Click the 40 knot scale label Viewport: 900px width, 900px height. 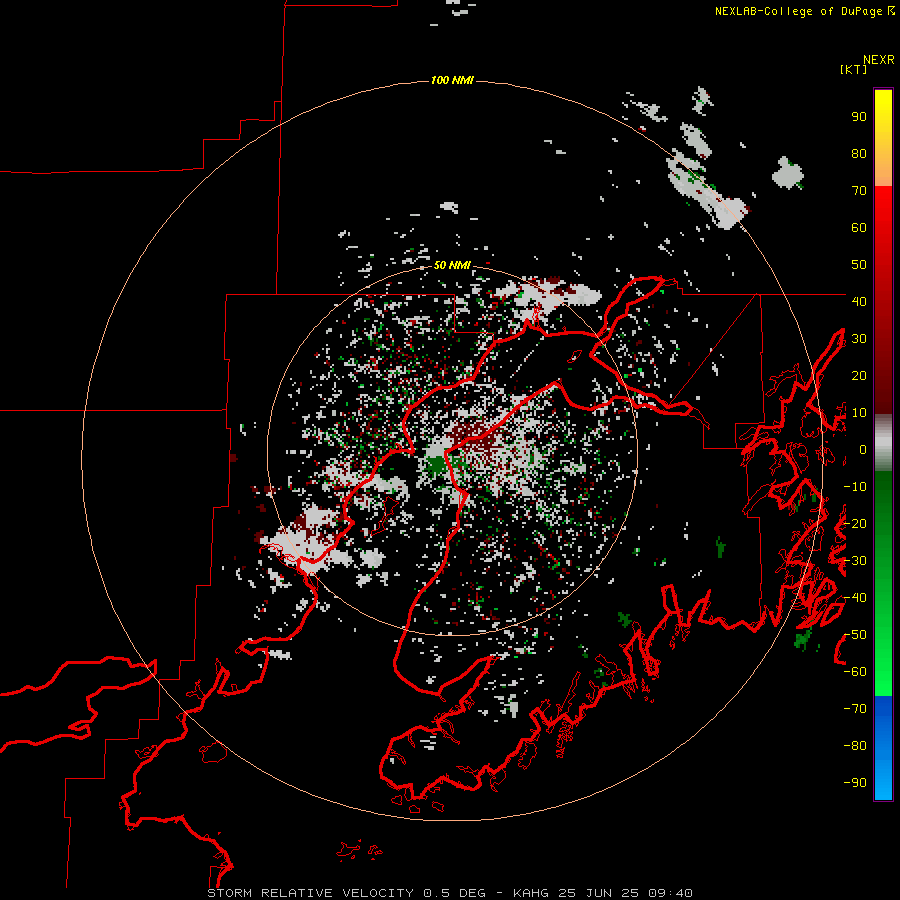tap(859, 301)
